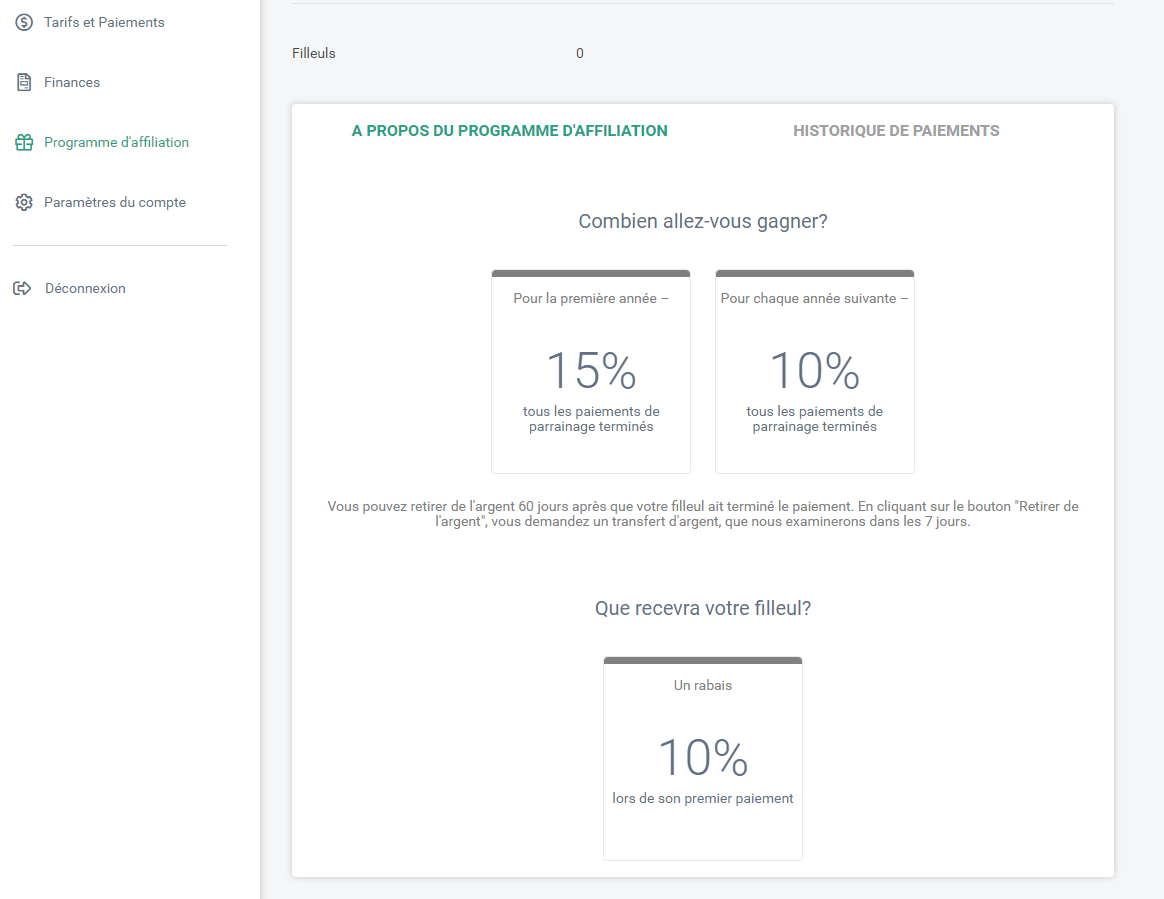Screen dimensions: 1164x899
Task: Switch to A propos du programme d'affiliation tab
Action: coord(509,131)
